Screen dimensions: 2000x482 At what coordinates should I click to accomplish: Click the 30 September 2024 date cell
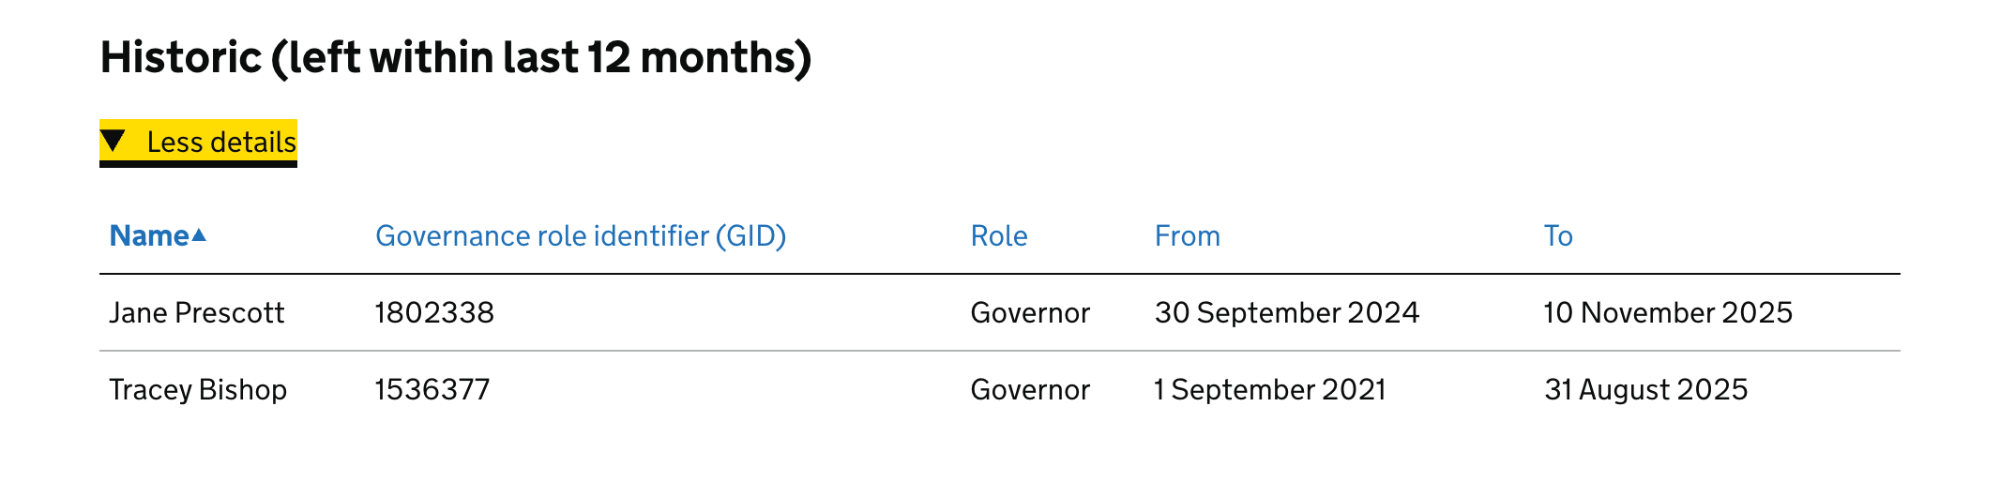pyautogui.click(x=1286, y=313)
